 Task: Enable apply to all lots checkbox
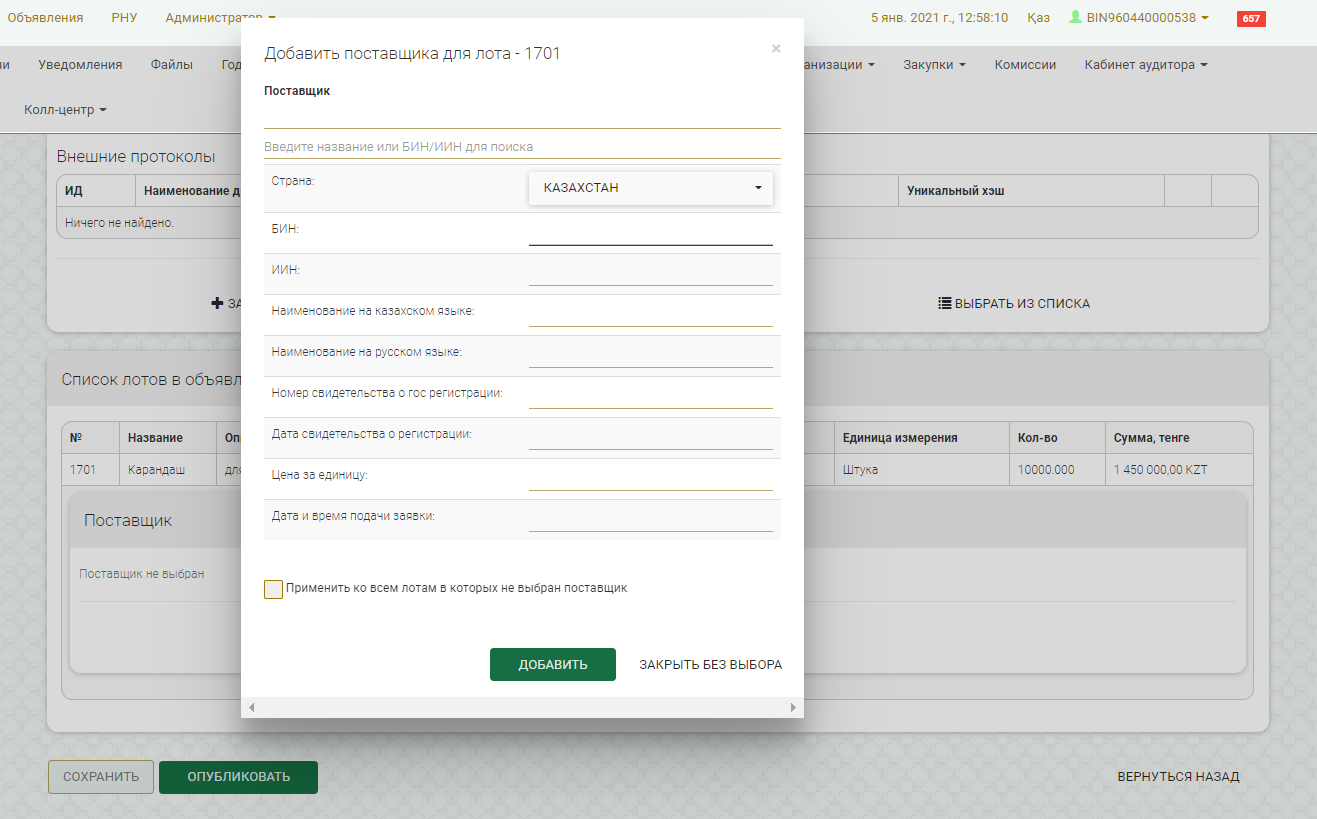tap(273, 589)
